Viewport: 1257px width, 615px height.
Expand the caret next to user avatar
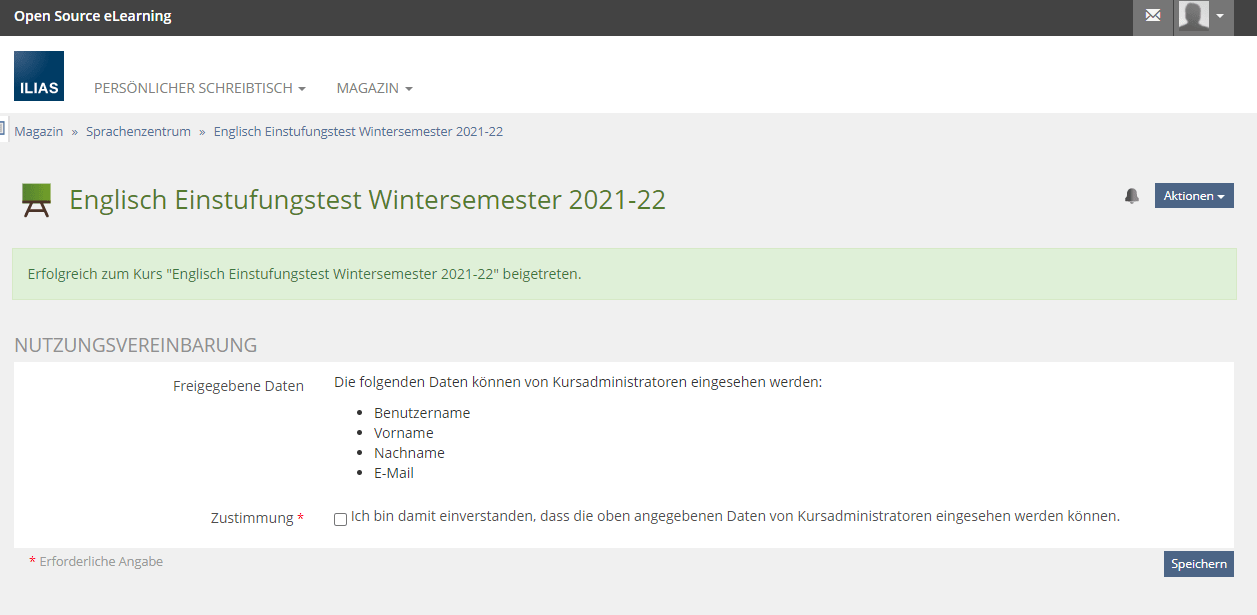(1220, 17)
